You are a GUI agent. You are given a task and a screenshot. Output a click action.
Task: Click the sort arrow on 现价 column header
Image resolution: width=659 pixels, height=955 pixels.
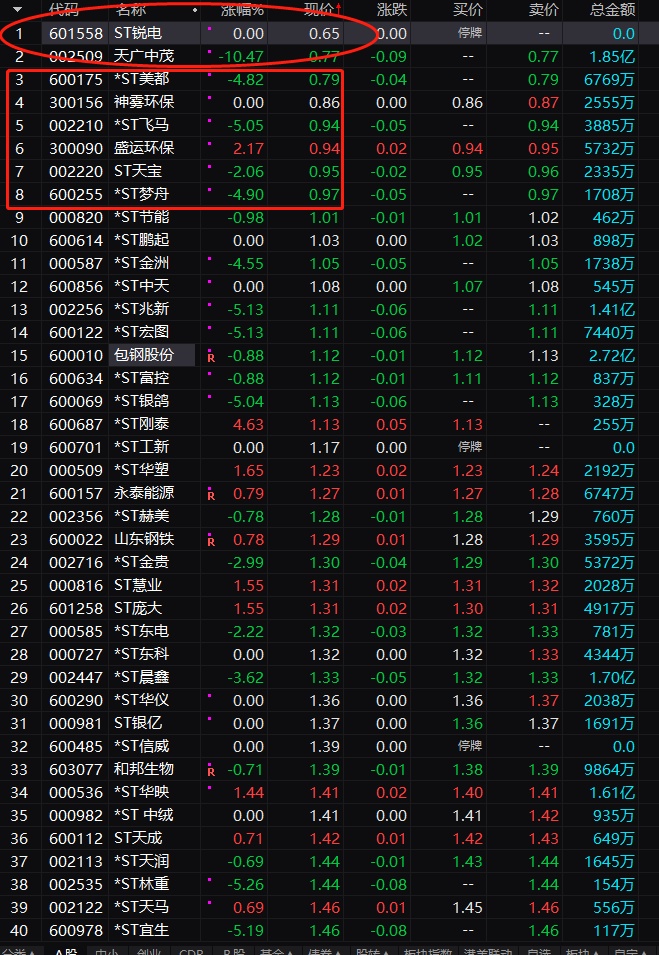pyautogui.click(x=338, y=9)
